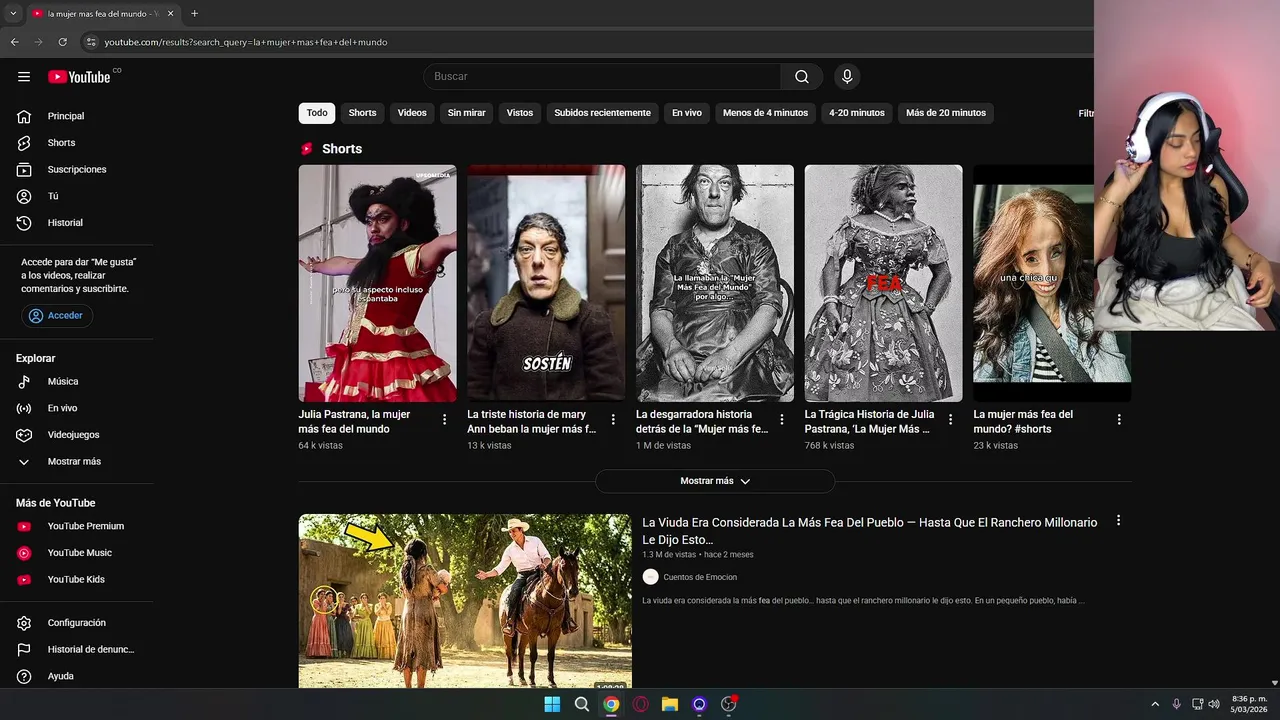The height and width of the screenshot is (720, 1280).
Task: Select the 4-20 minutos chip
Action: pos(857,113)
